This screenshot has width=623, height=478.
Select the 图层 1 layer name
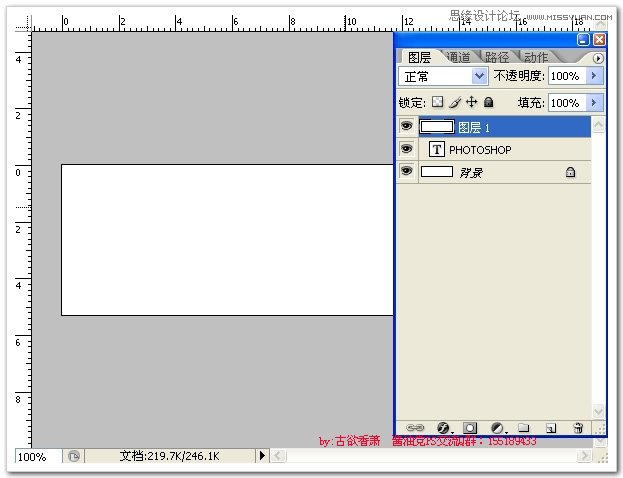(474, 128)
